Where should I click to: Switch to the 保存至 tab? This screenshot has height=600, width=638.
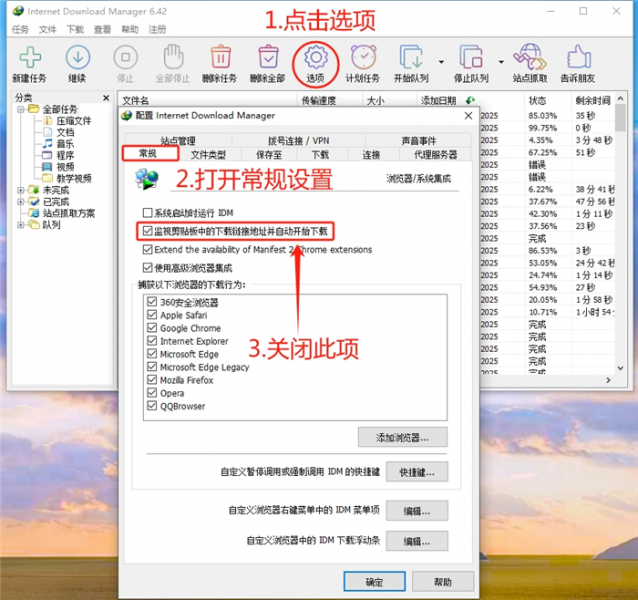pos(269,155)
